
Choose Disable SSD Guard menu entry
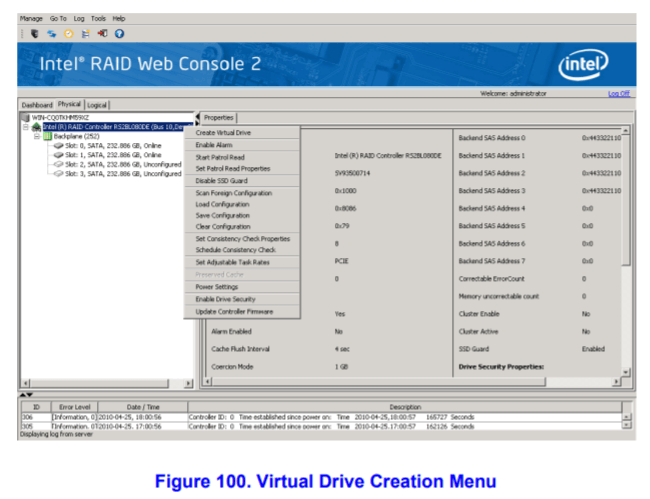tap(242, 181)
